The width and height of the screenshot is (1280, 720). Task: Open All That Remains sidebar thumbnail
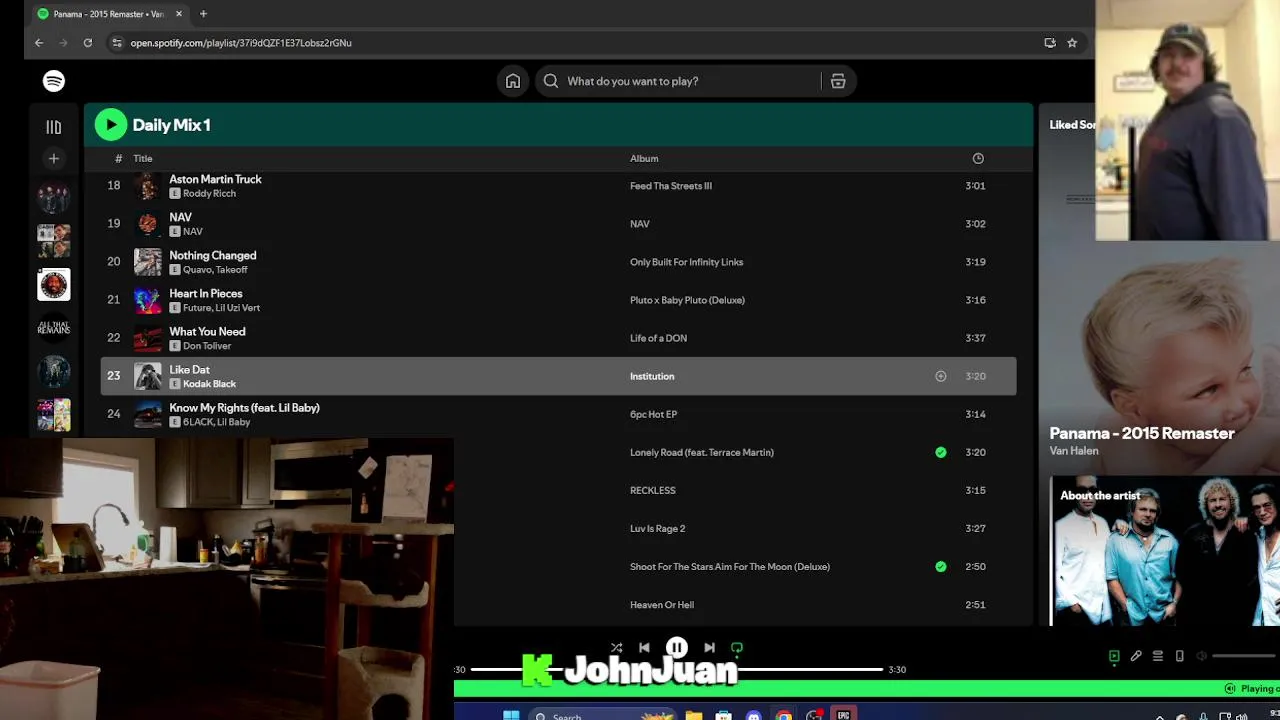54,328
